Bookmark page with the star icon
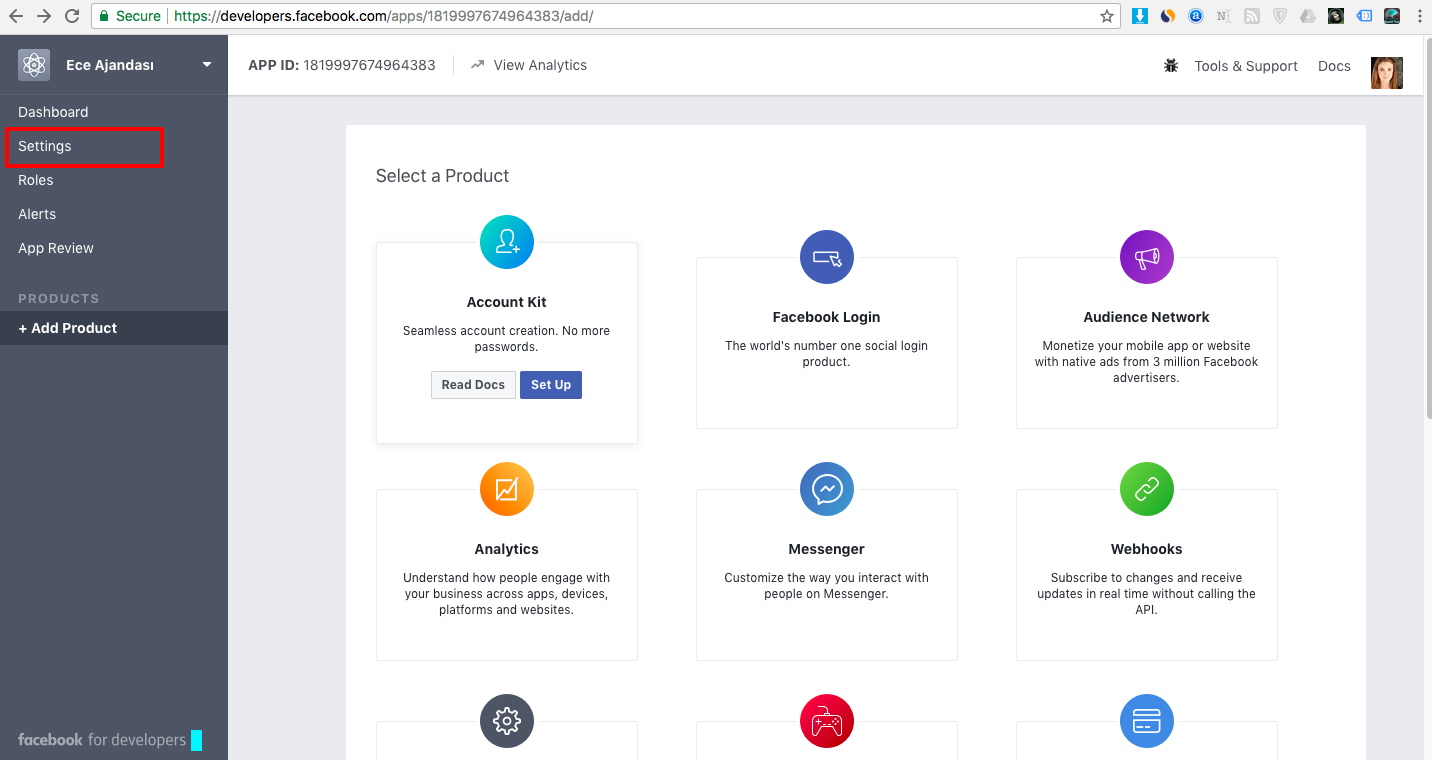Image resolution: width=1432 pixels, height=760 pixels. pyautogui.click(x=1107, y=16)
